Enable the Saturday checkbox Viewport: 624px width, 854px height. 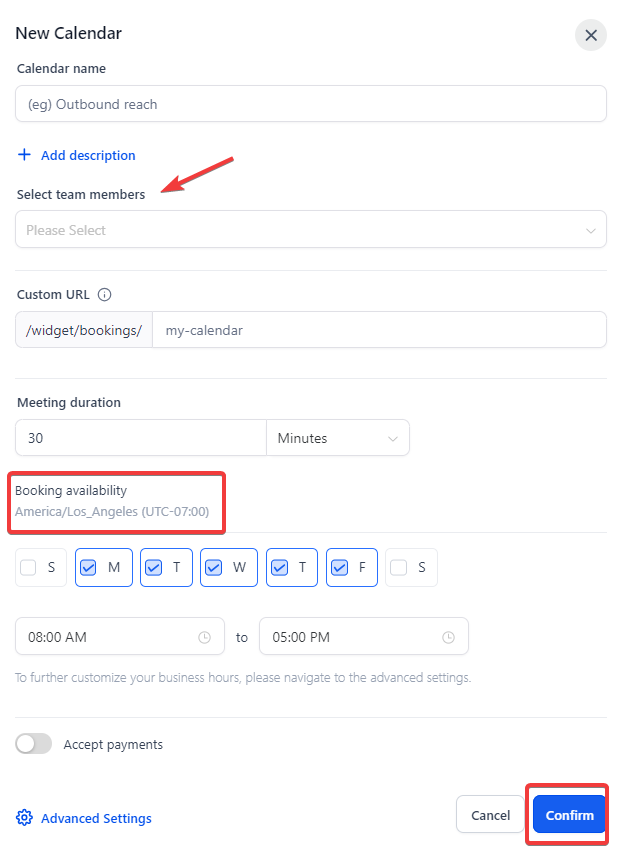click(x=399, y=568)
